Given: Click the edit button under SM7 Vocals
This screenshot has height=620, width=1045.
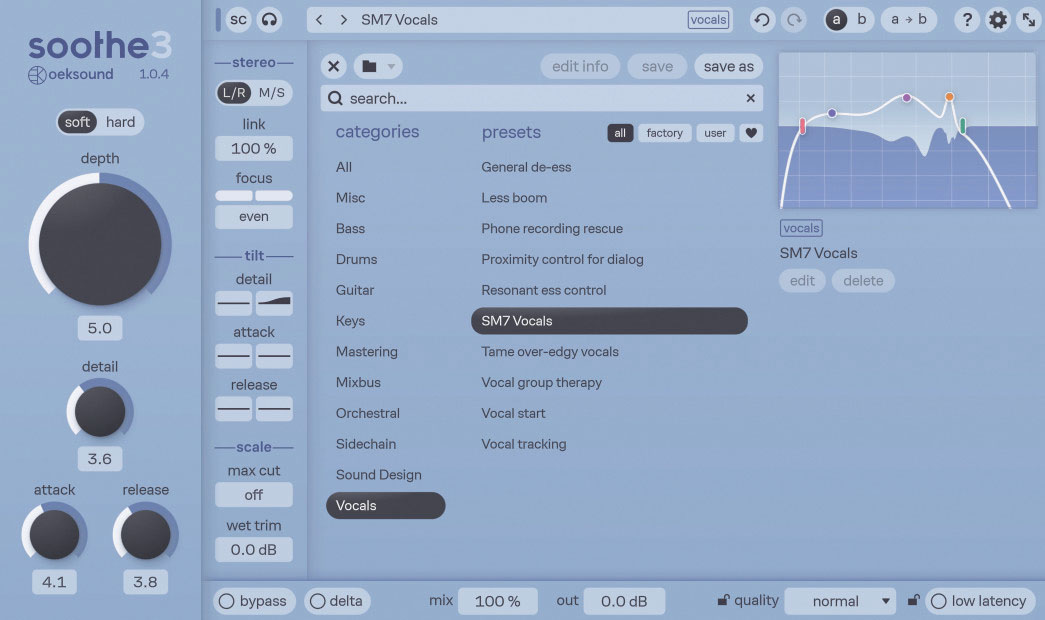Looking at the screenshot, I should 802,281.
